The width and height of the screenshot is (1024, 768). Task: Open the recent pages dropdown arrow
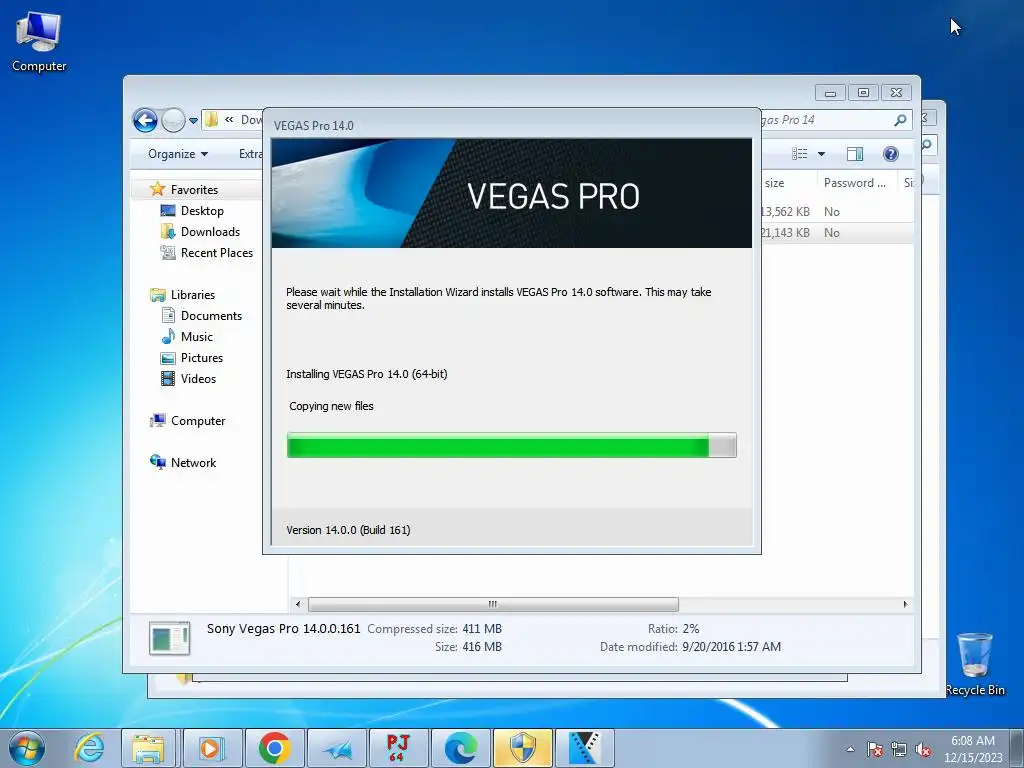[x=193, y=121]
